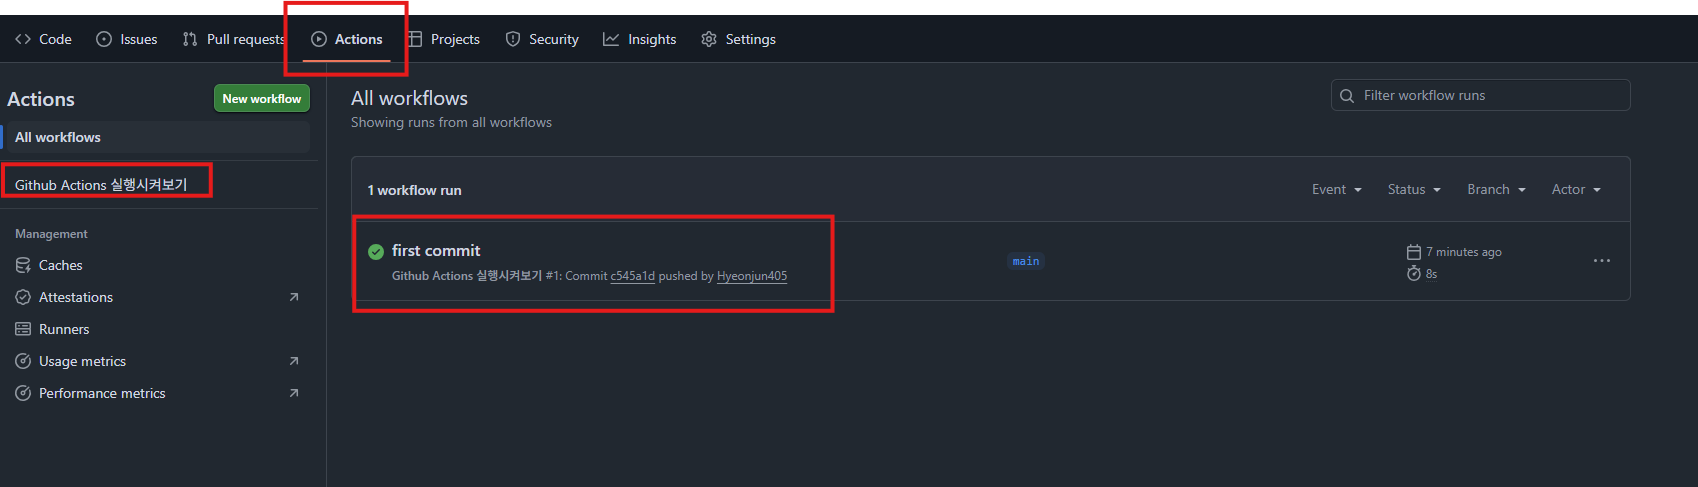Click the New workflow button

tap(261, 98)
